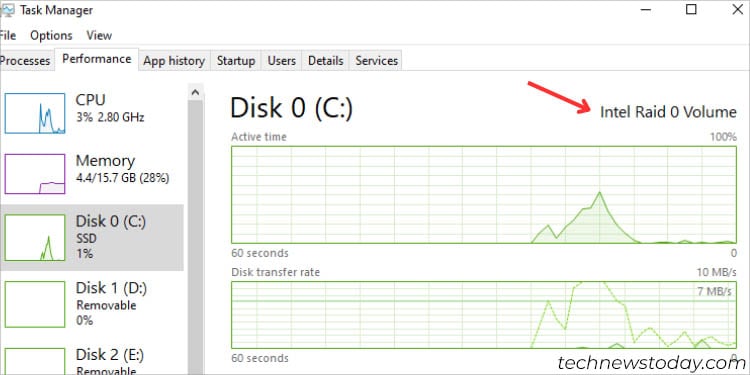The width and height of the screenshot is (750, 375).
Task: Select the Memory usage mini graph
Action: coord(35,174)
